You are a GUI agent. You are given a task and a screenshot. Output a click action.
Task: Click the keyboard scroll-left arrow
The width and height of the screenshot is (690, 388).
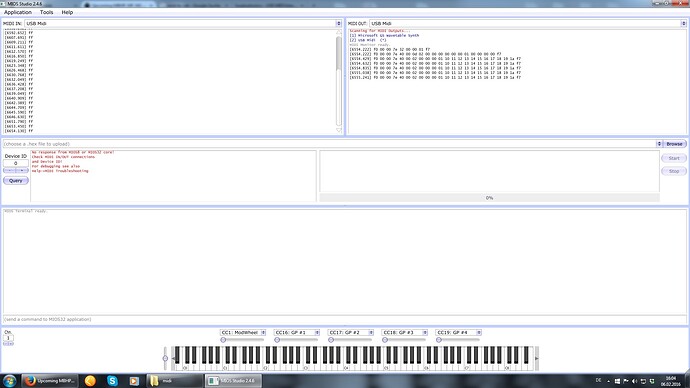tap(173, 358)
